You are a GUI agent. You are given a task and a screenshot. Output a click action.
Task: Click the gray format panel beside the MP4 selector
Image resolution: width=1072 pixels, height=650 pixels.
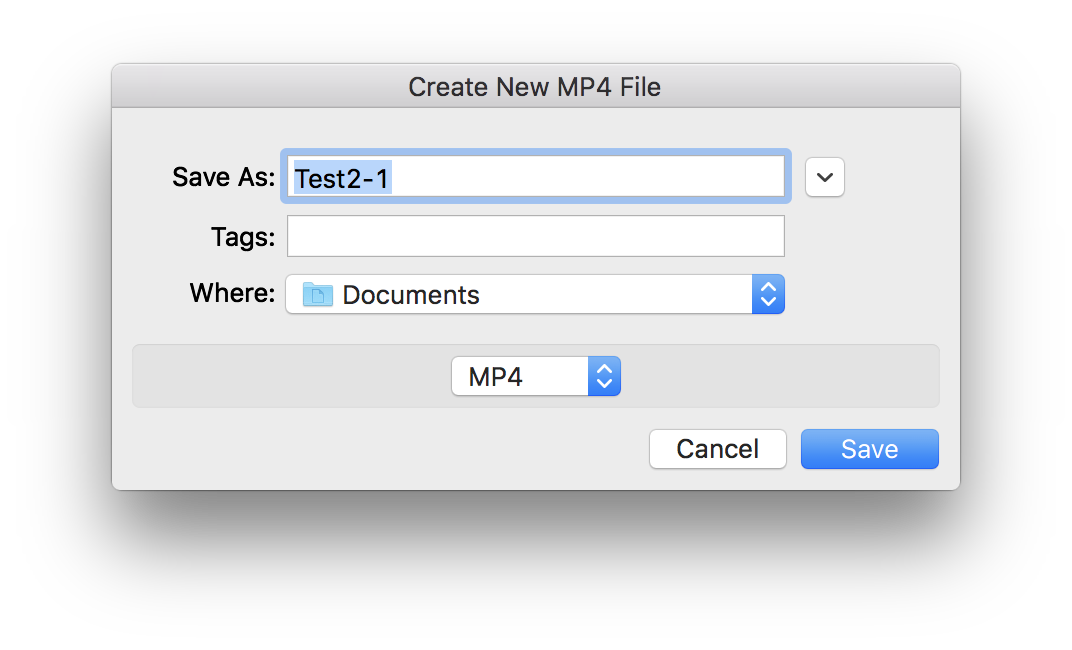290,377
